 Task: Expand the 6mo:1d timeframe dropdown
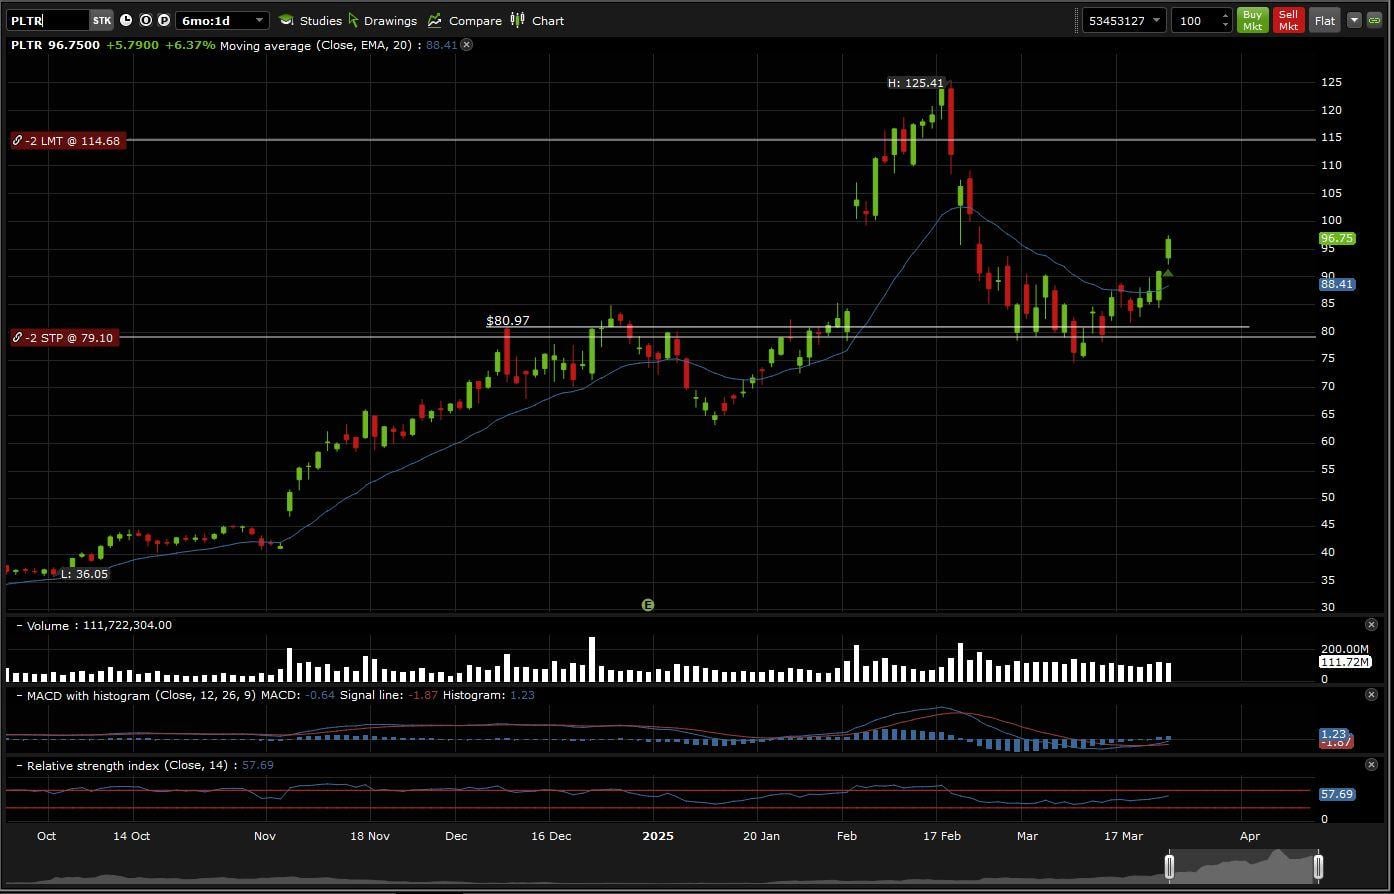click(259, 20)
